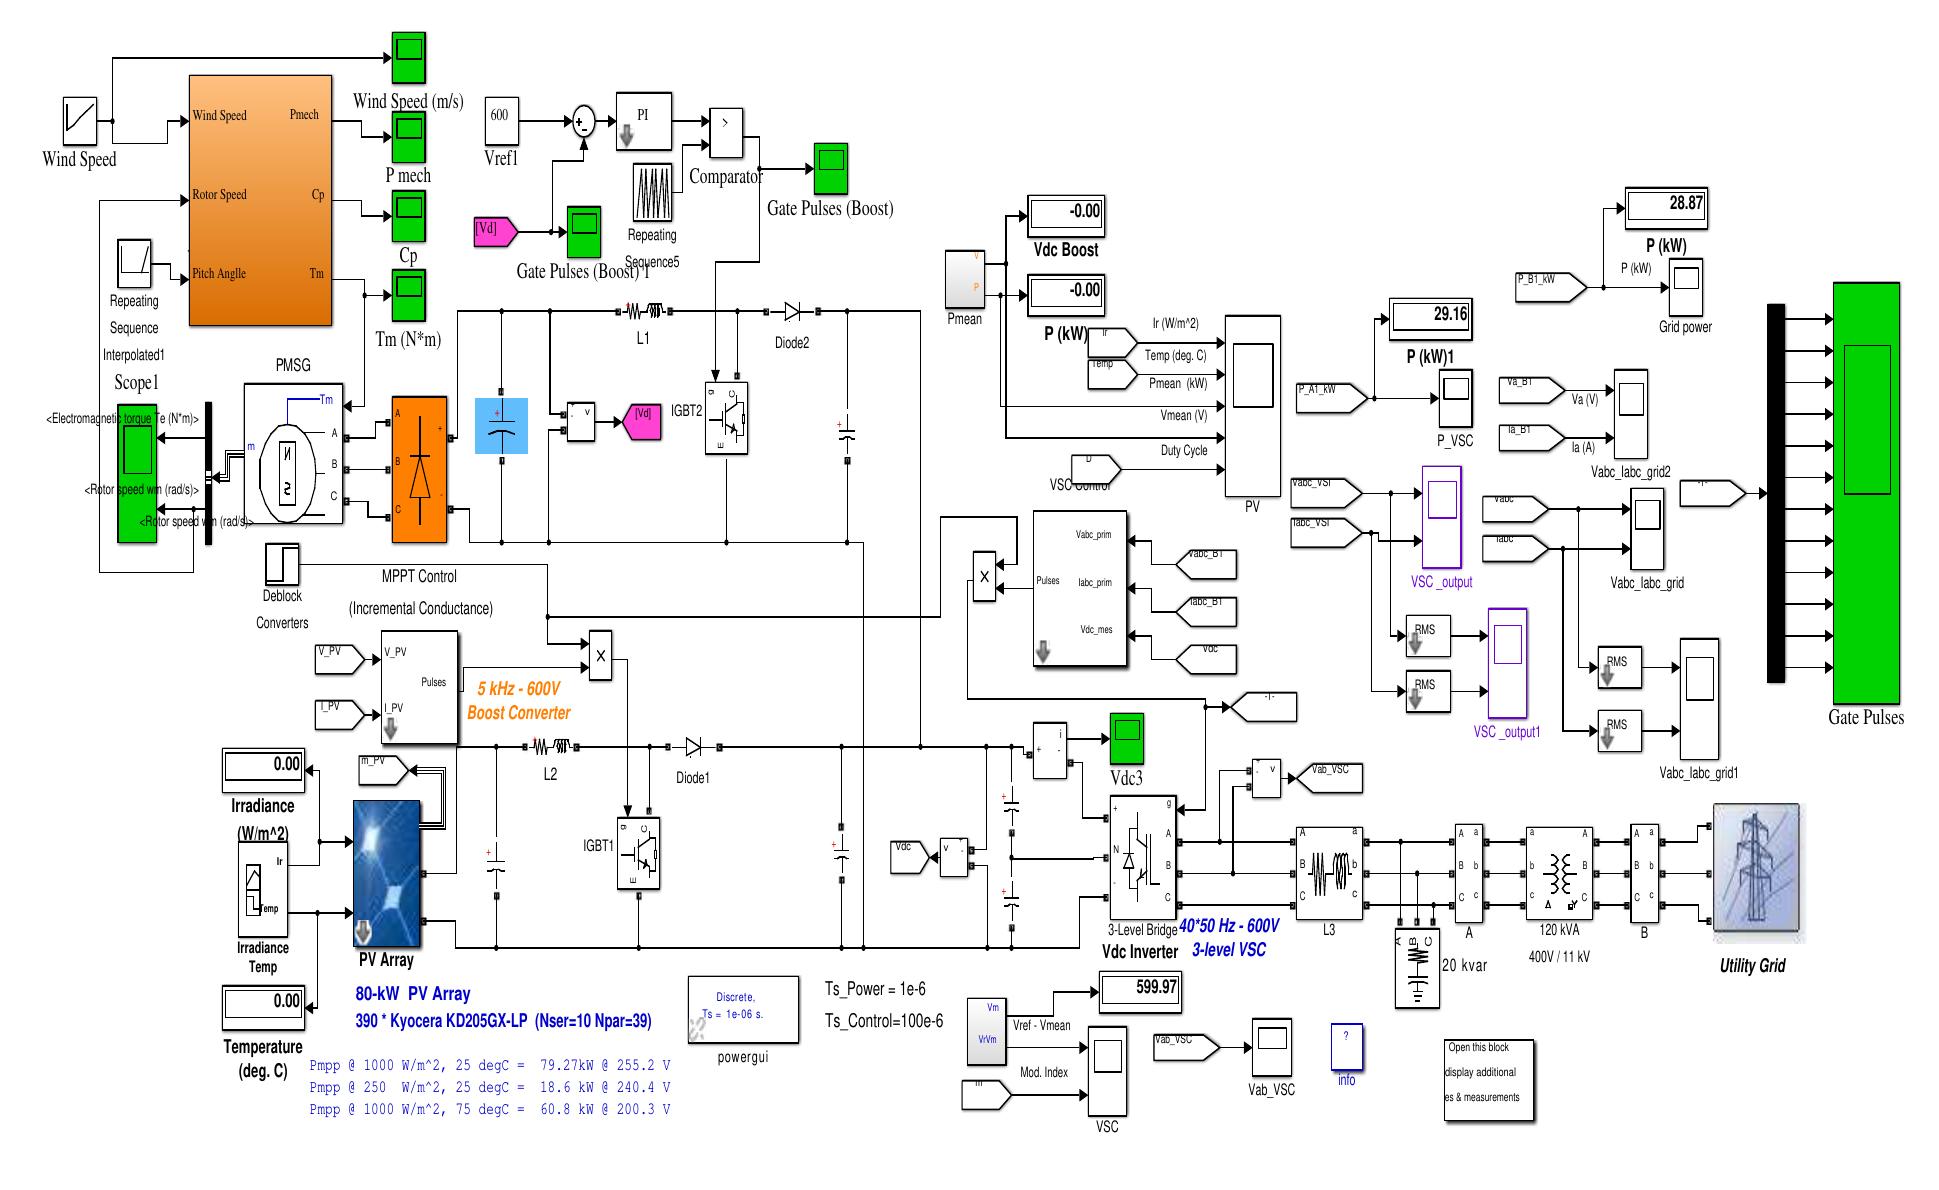Open the info question mark block

click(x=1346, y=1046)
